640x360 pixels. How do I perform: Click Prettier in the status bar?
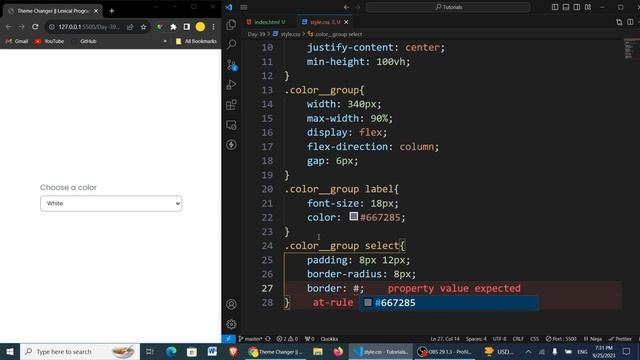tap(620, 339)
